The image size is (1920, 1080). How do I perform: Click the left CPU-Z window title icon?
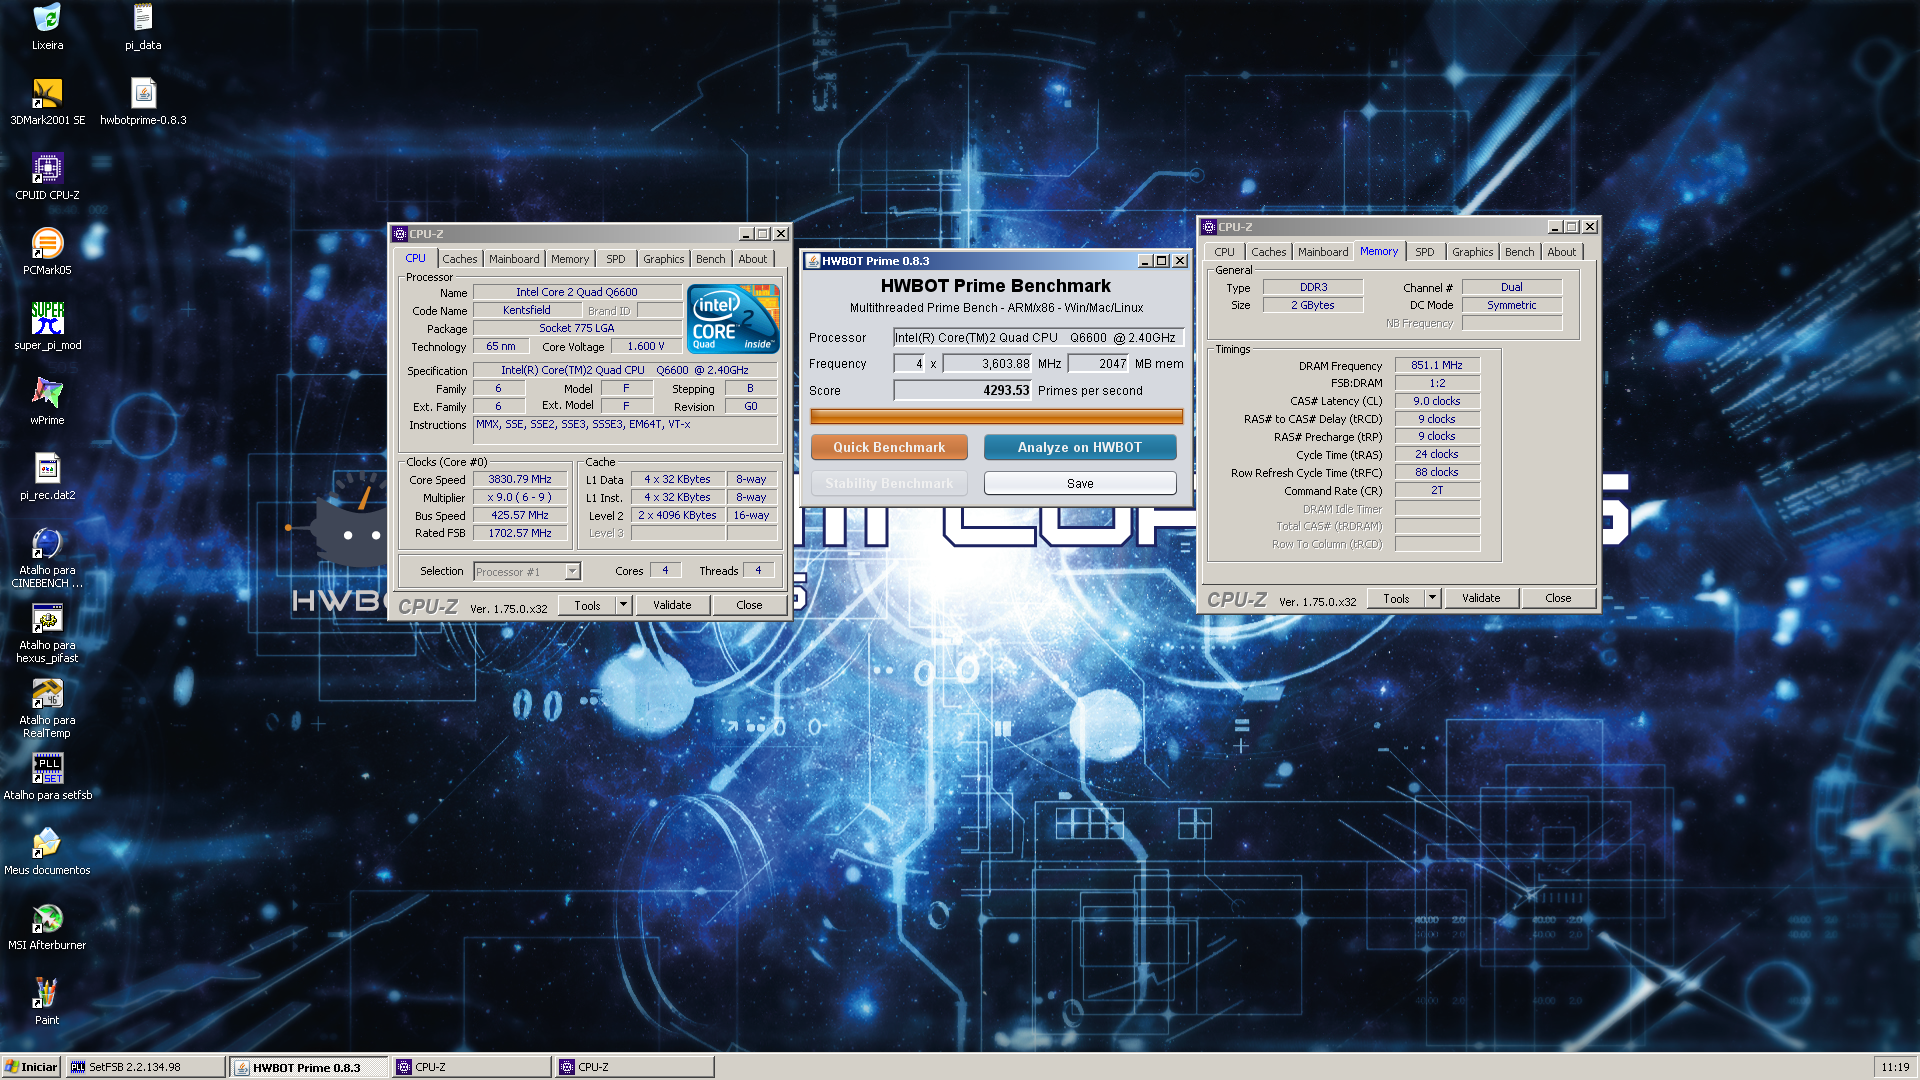click(x=400, y=234)
